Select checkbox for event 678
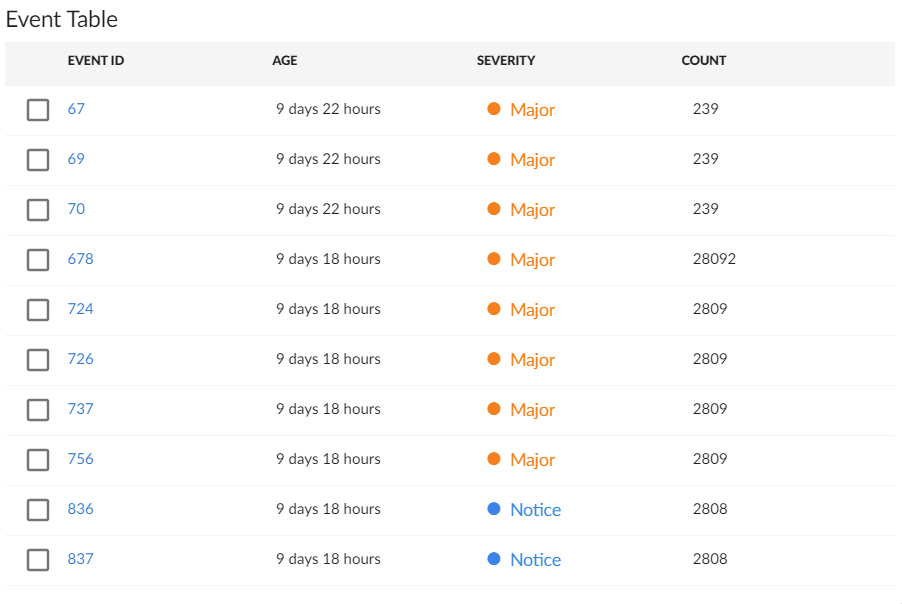This screenshot has height=604, width=902. pos(38,260)
